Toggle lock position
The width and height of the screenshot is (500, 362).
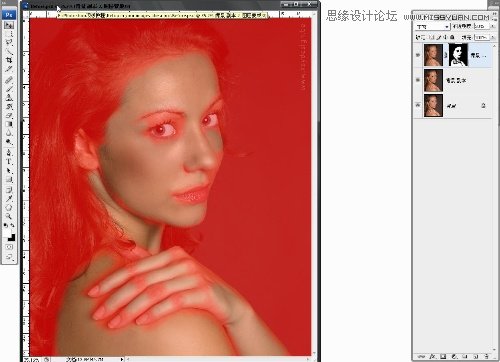tap(446, 37)
